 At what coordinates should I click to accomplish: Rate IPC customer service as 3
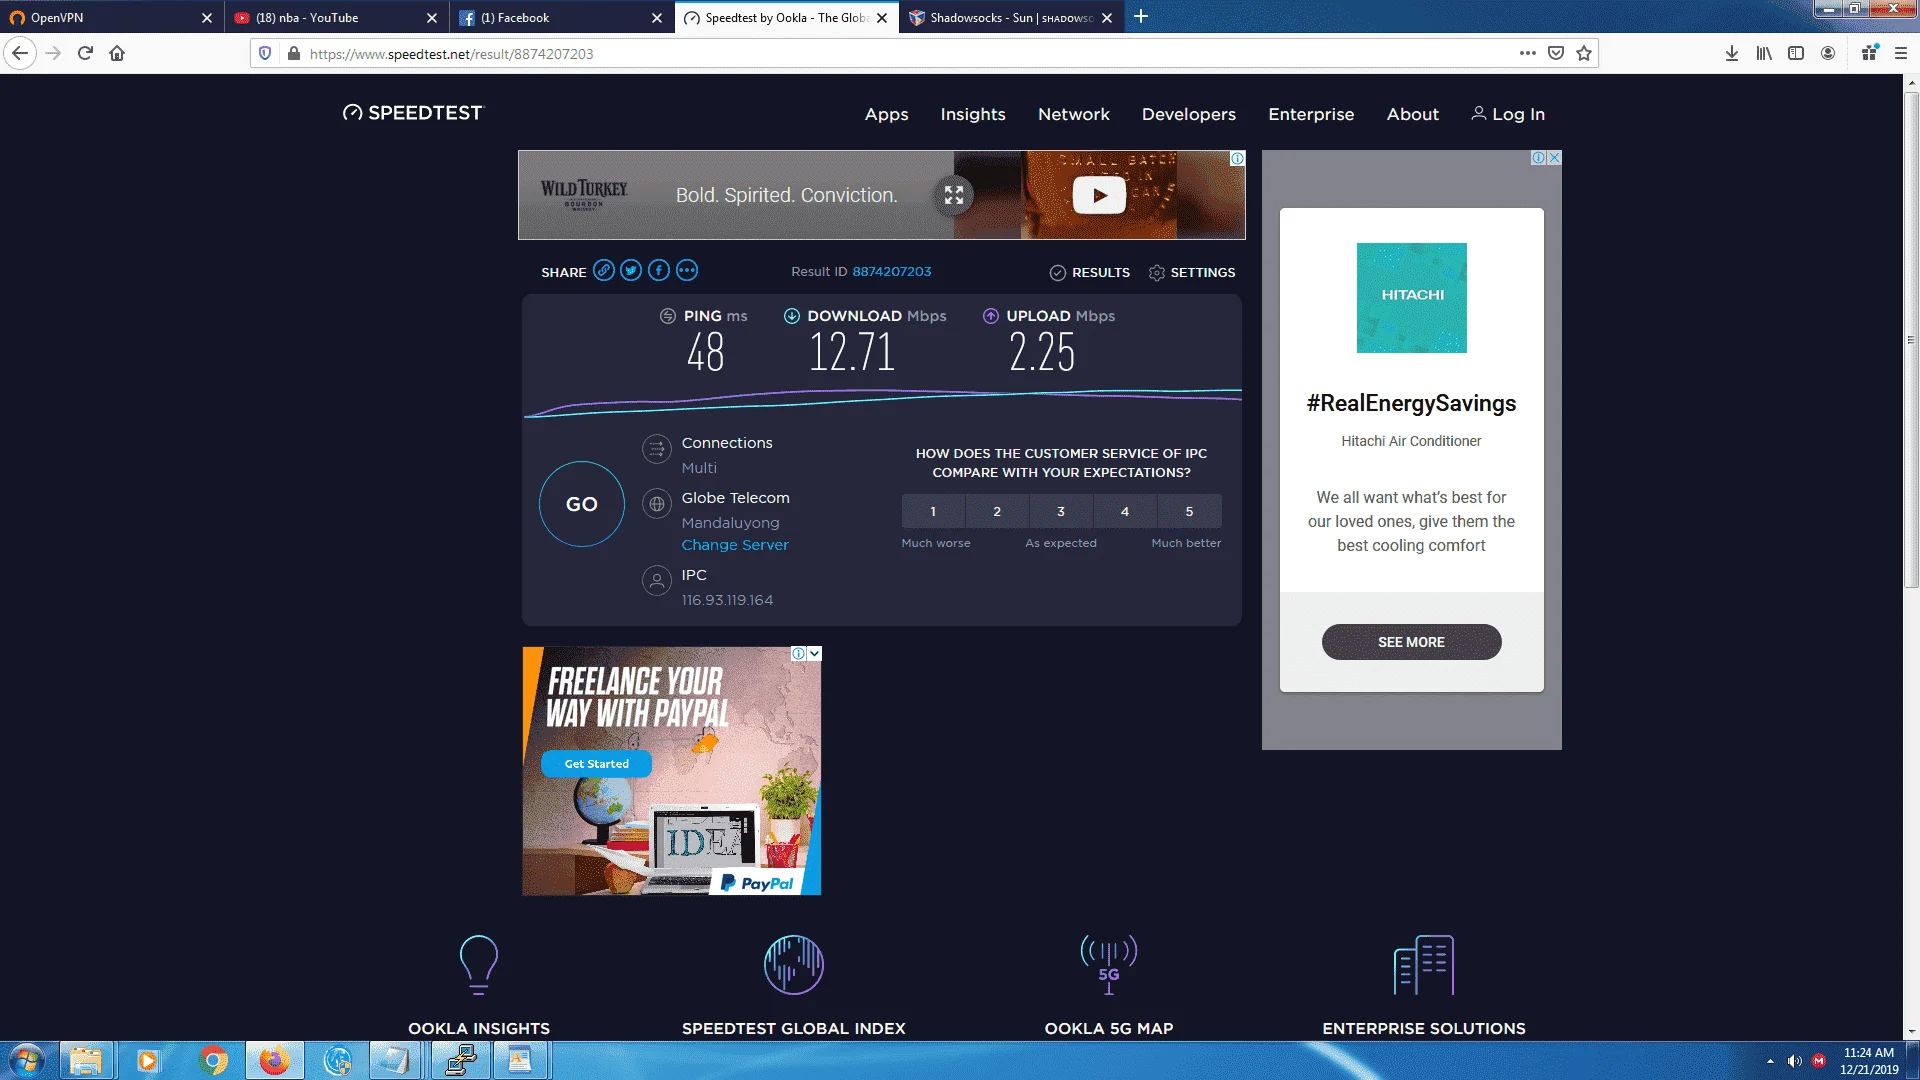point(1061,511)
